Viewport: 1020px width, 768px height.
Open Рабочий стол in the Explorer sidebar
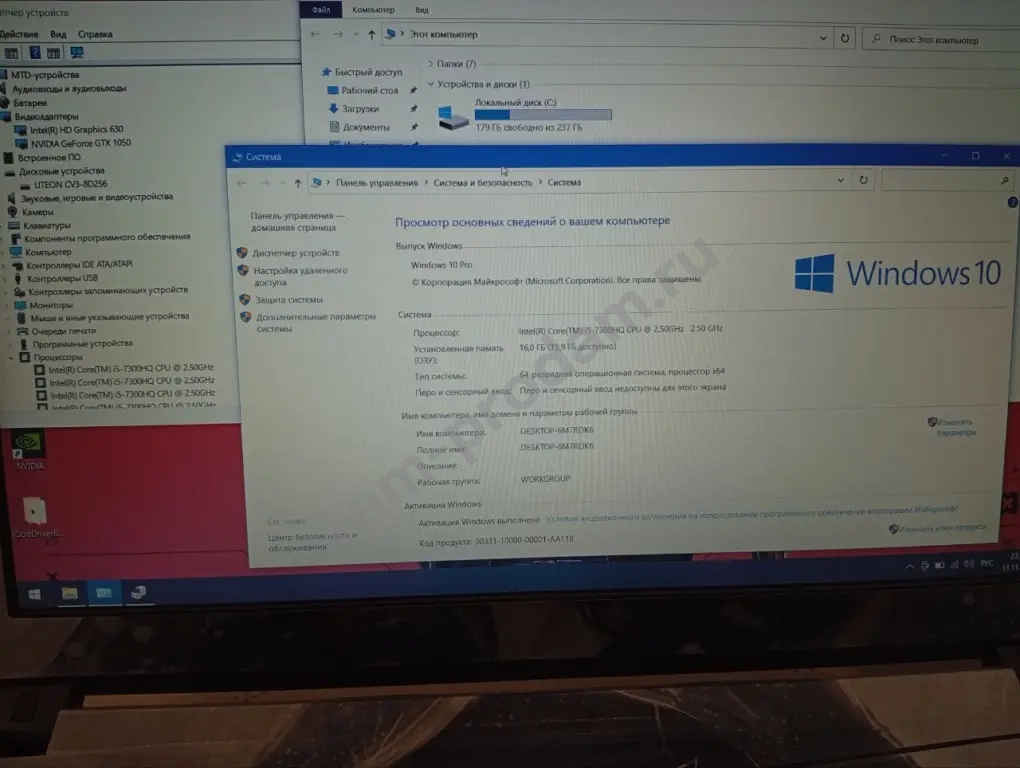tap(369, 91)
